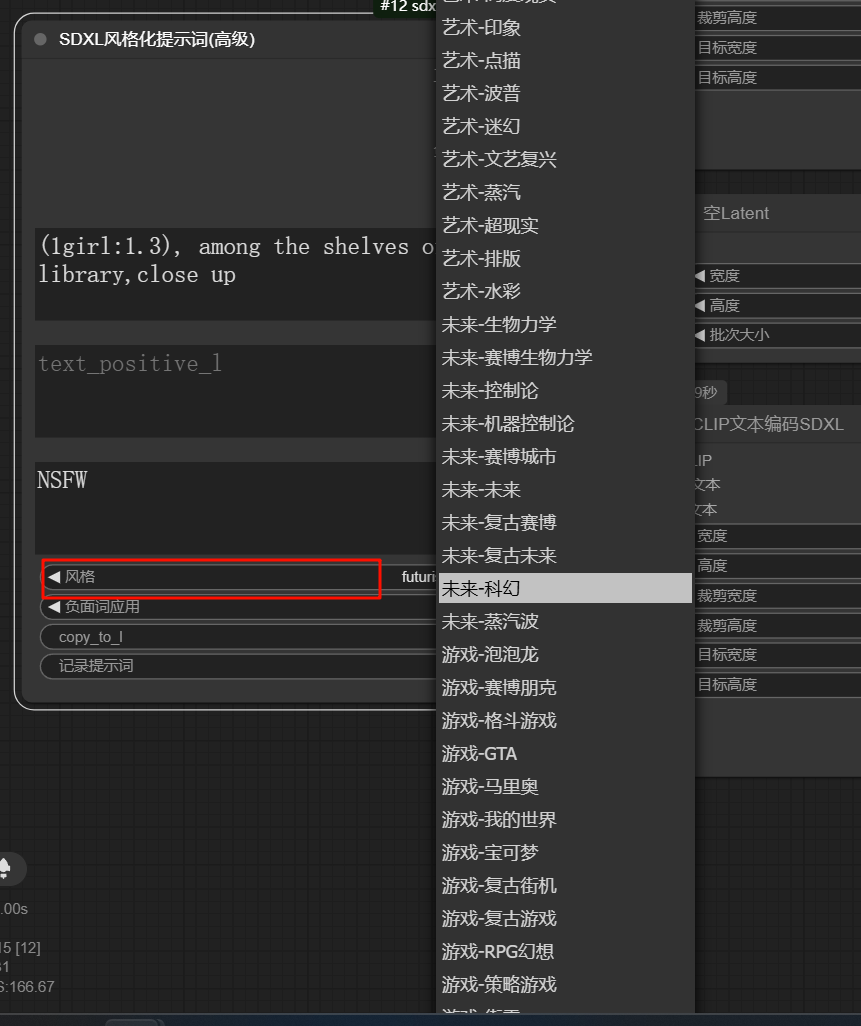Choose 未来-生物力学 style entry
This screenshot has height=1026, width=861.
tap(565, 325)
